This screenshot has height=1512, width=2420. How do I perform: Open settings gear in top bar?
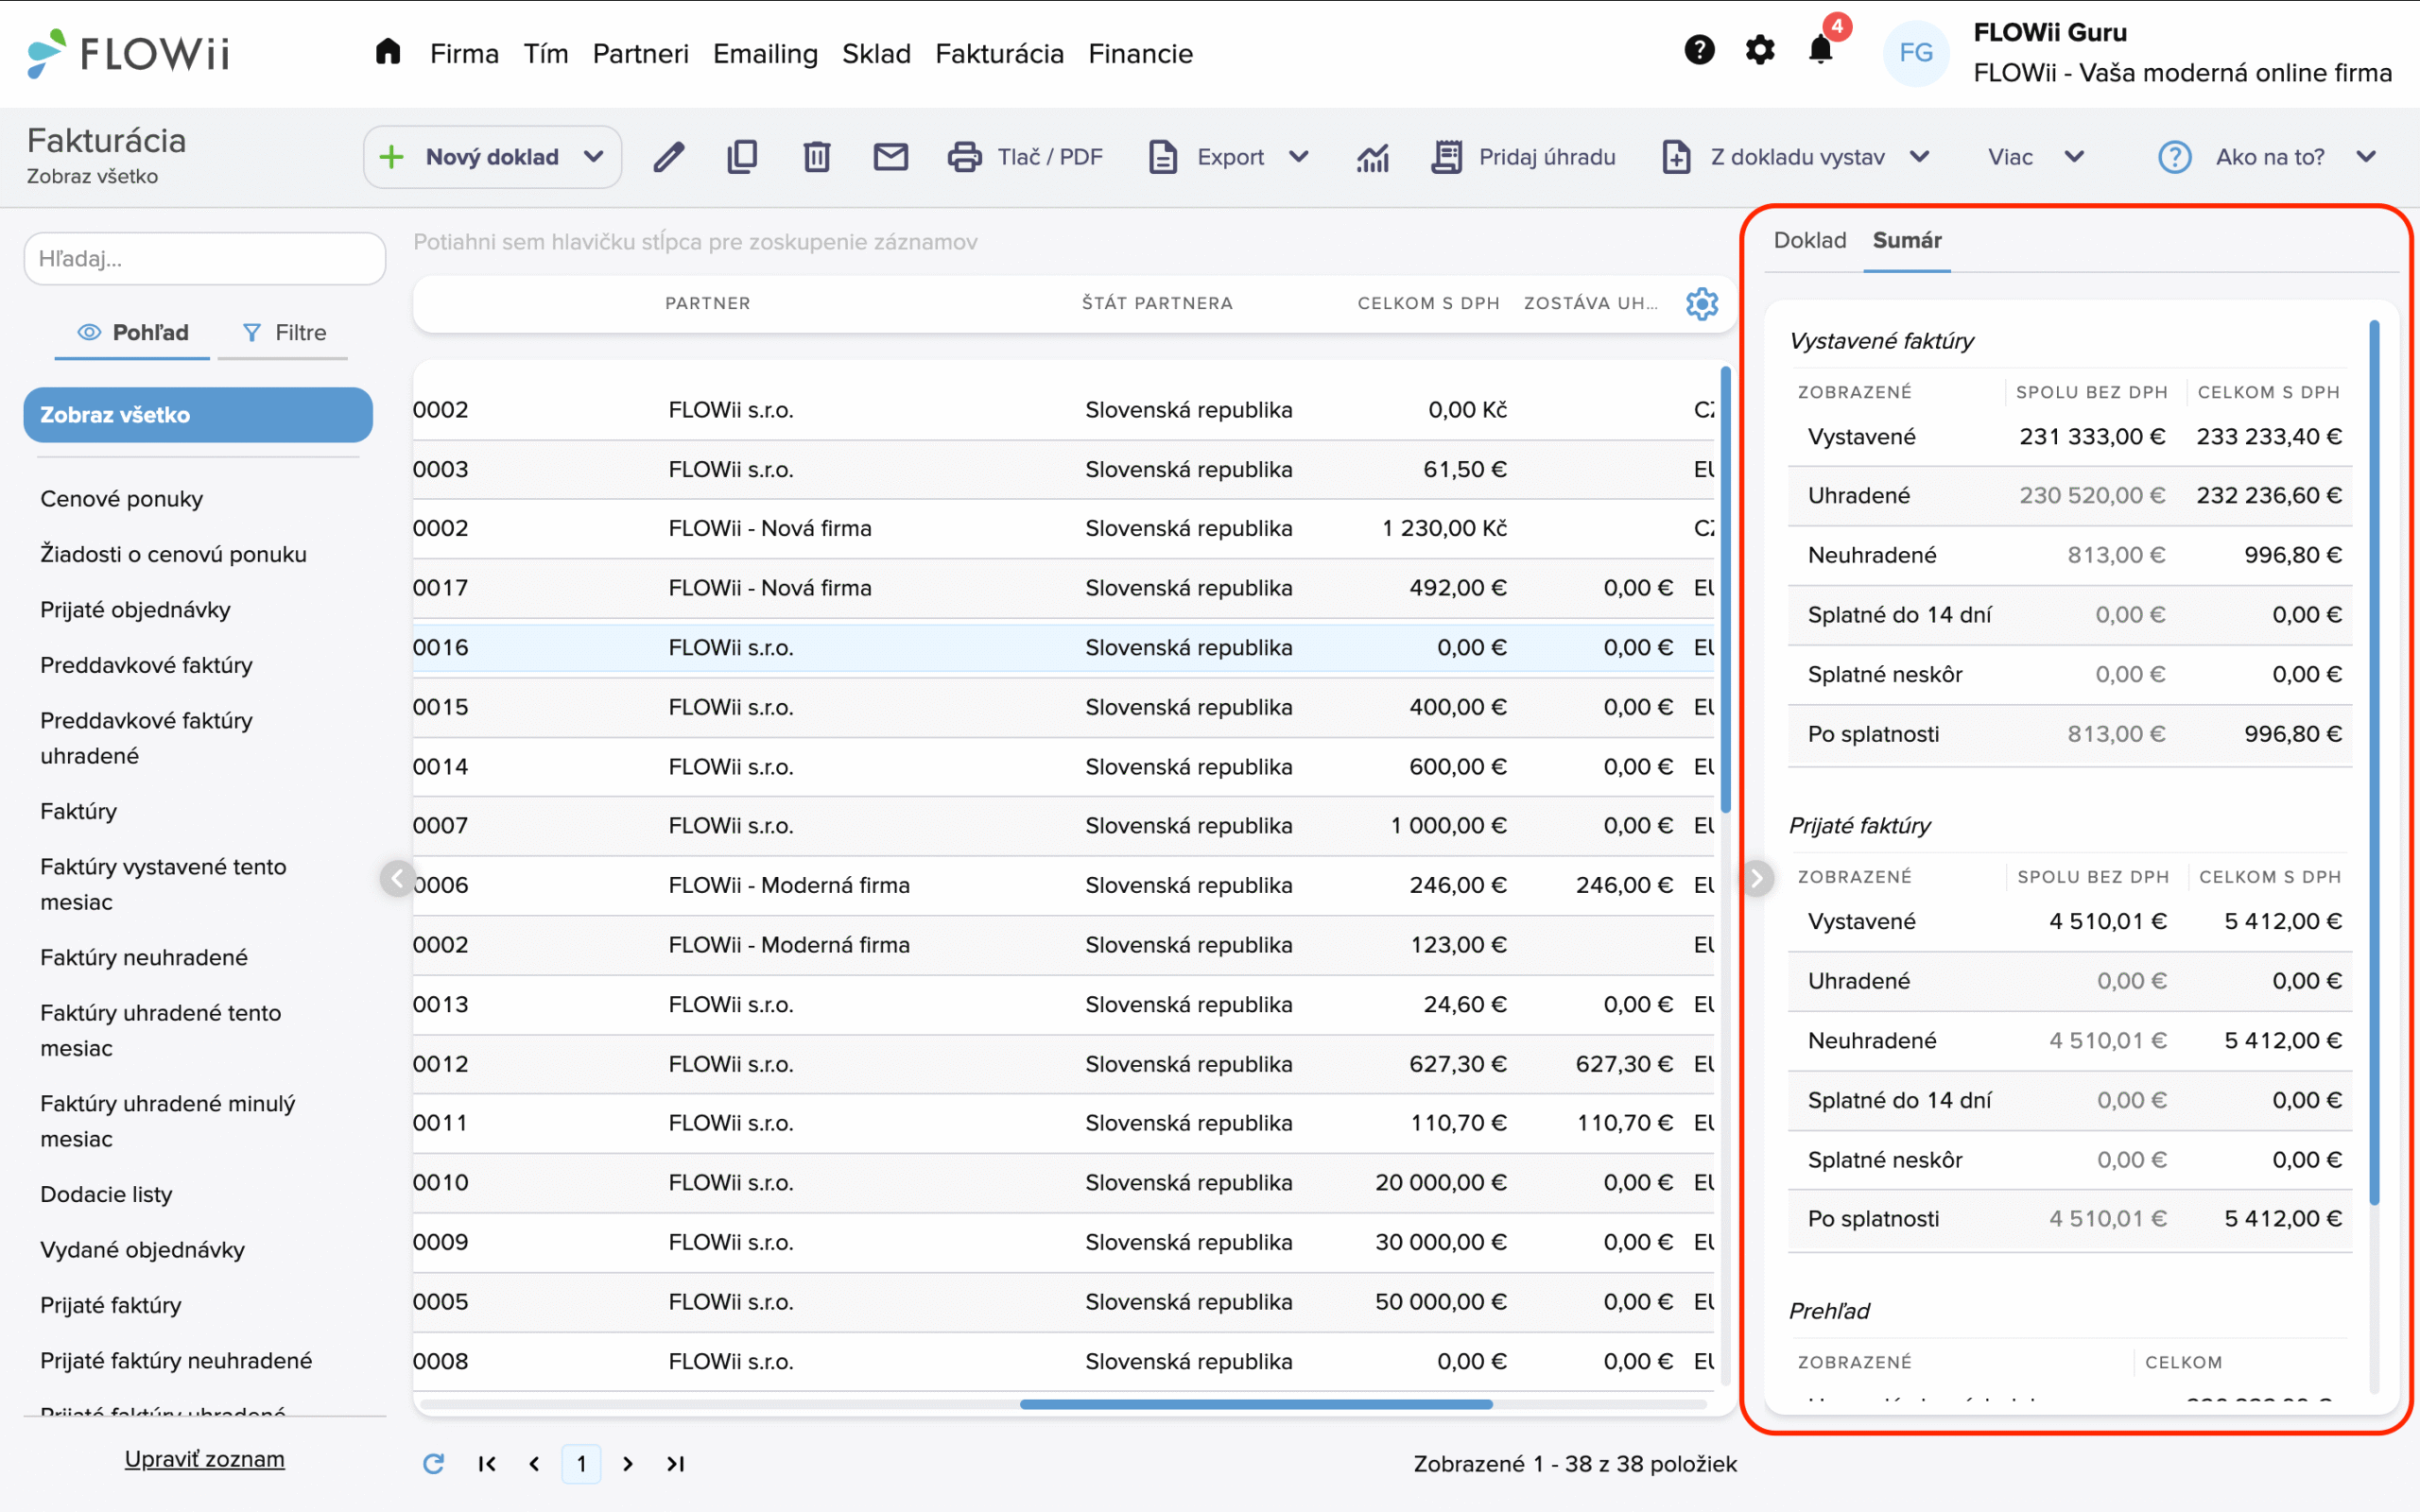pyautogui.click(x=1760, y=50)
